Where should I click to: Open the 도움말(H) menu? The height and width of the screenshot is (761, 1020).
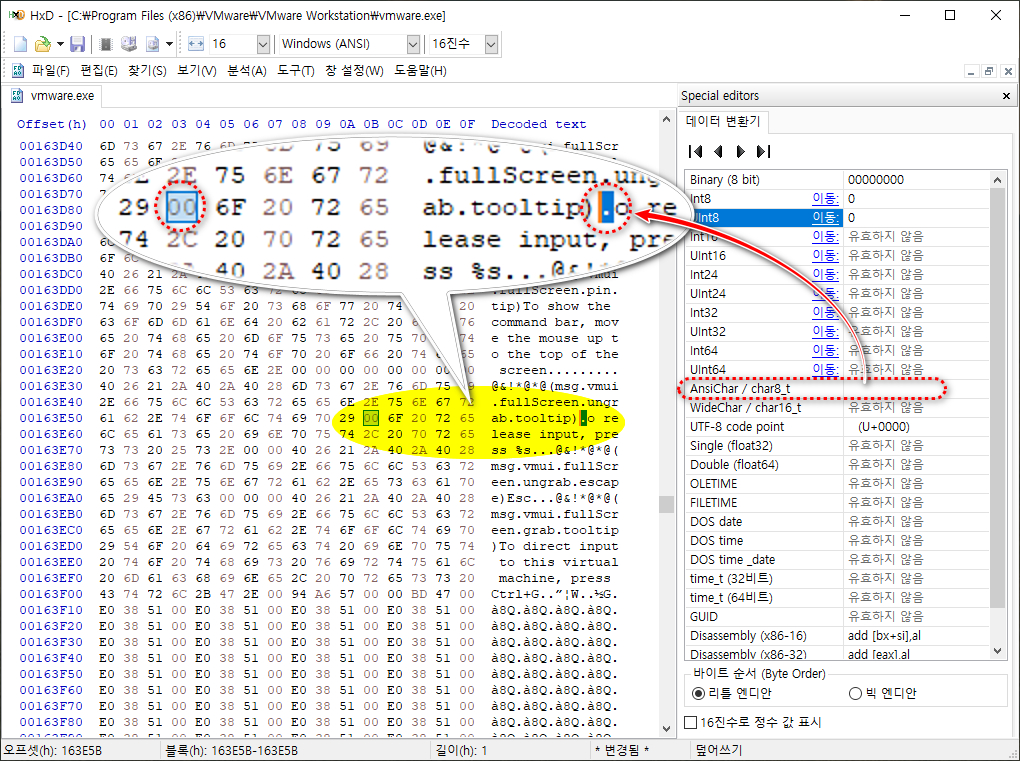420,70
